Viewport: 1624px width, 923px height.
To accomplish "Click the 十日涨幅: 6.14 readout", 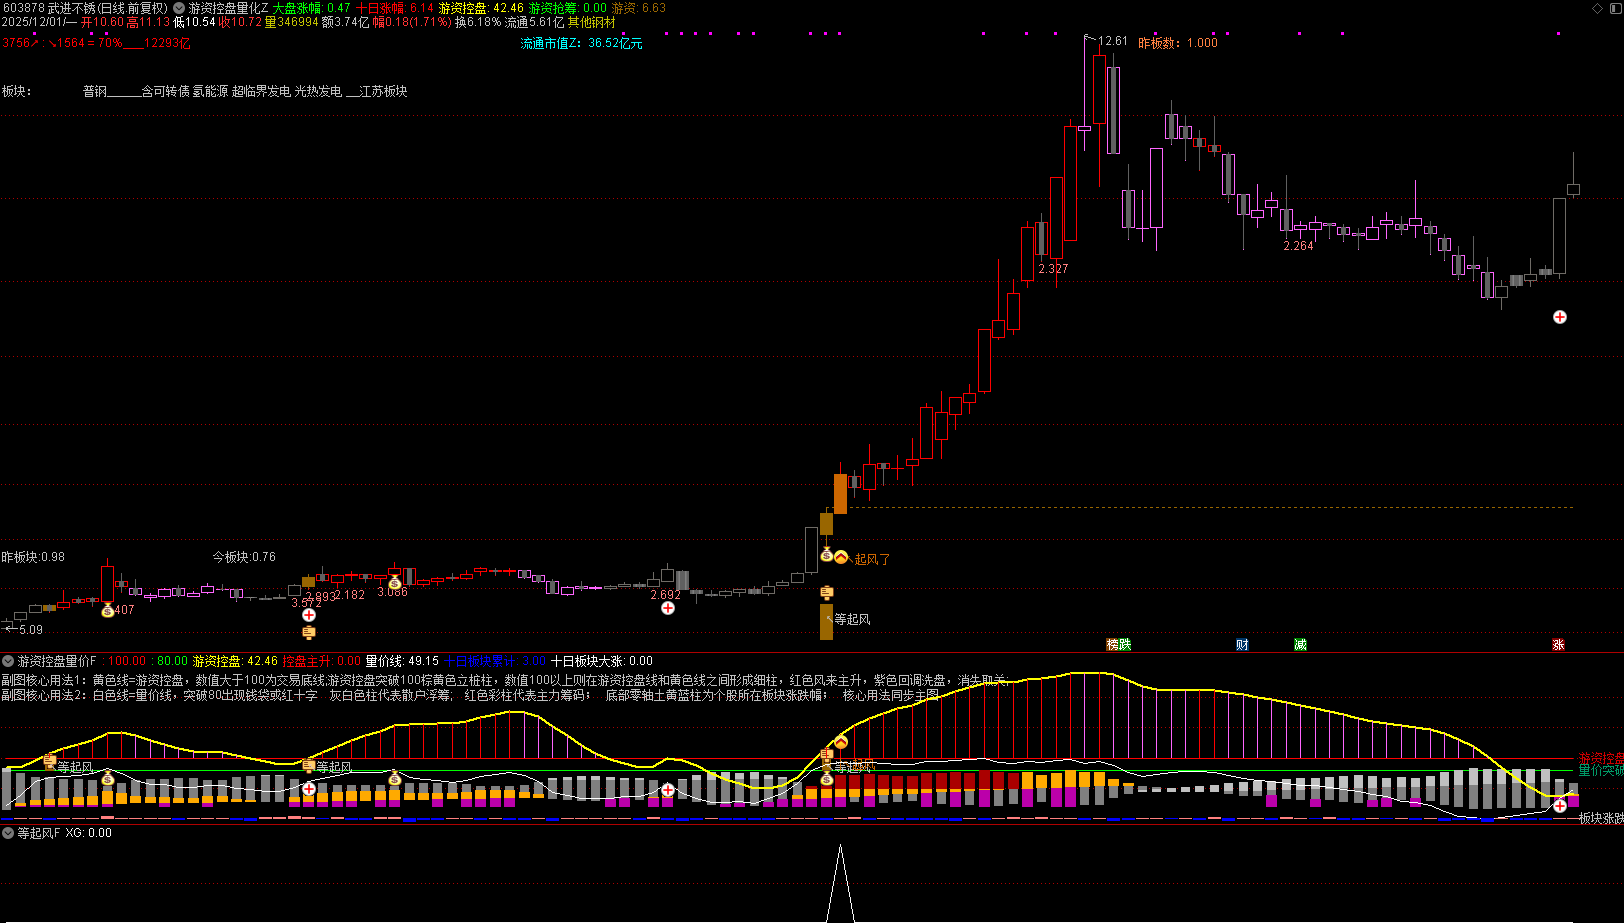I will (395, 8).
